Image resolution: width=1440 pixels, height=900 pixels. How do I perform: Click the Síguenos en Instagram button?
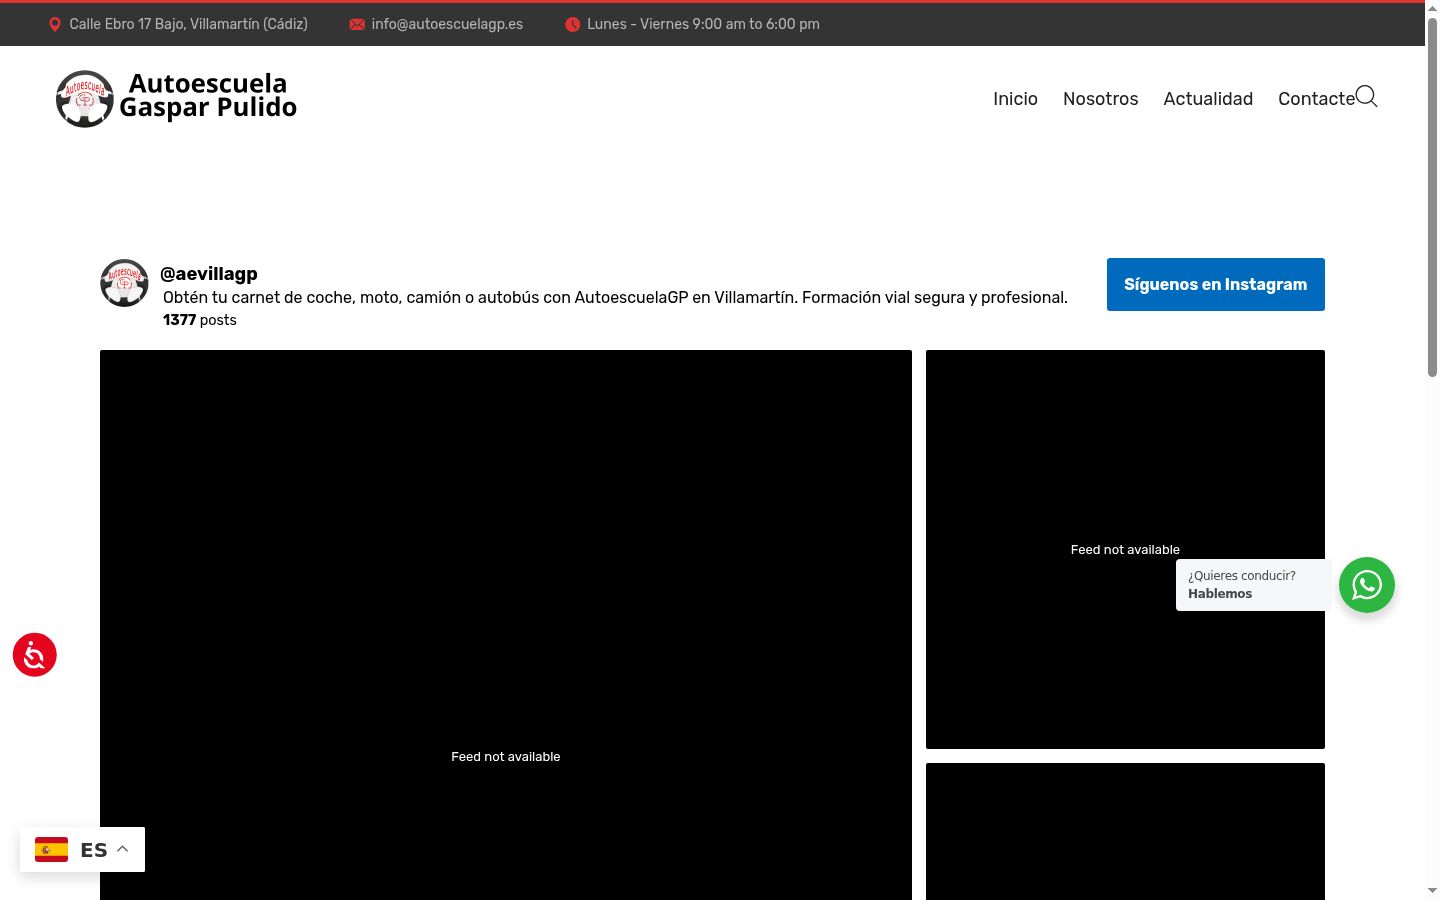(x=1216, y=285)
